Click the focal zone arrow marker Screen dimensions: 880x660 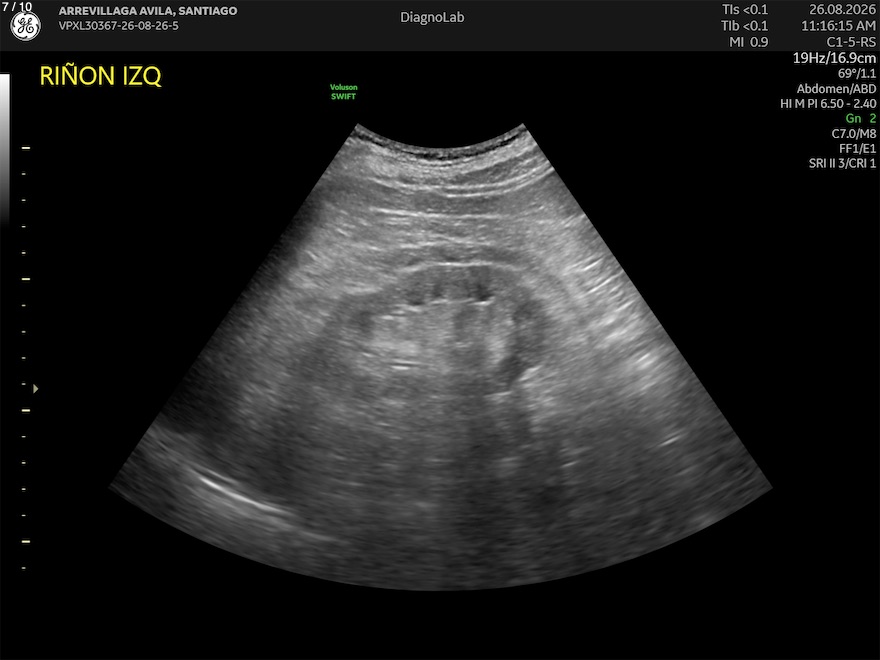(x=35, y=388)
